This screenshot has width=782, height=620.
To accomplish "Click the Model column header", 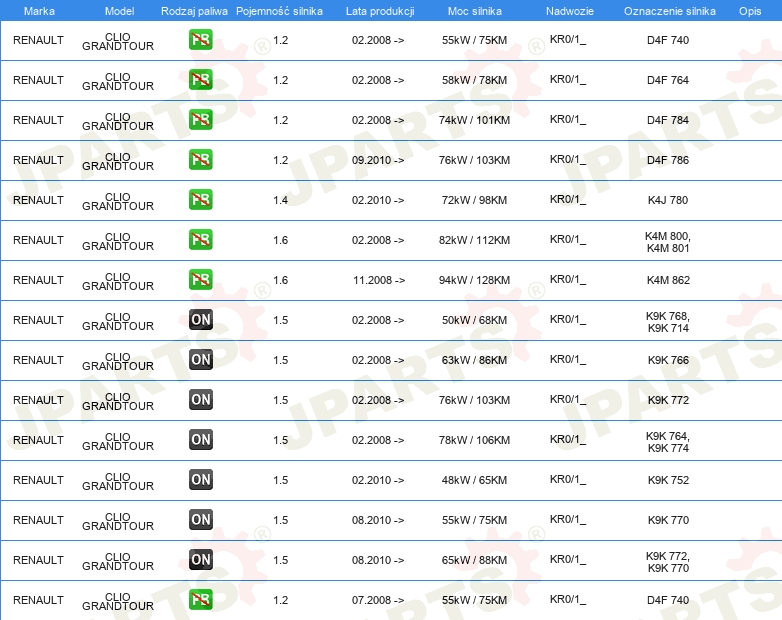I will 119,11.
